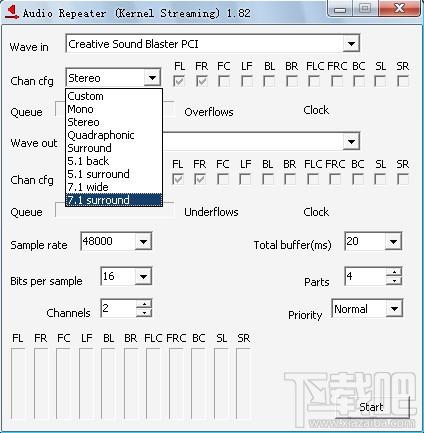Open the Wave in device dropdown arrow
424x433 pixels.
(x=351, y=44)
